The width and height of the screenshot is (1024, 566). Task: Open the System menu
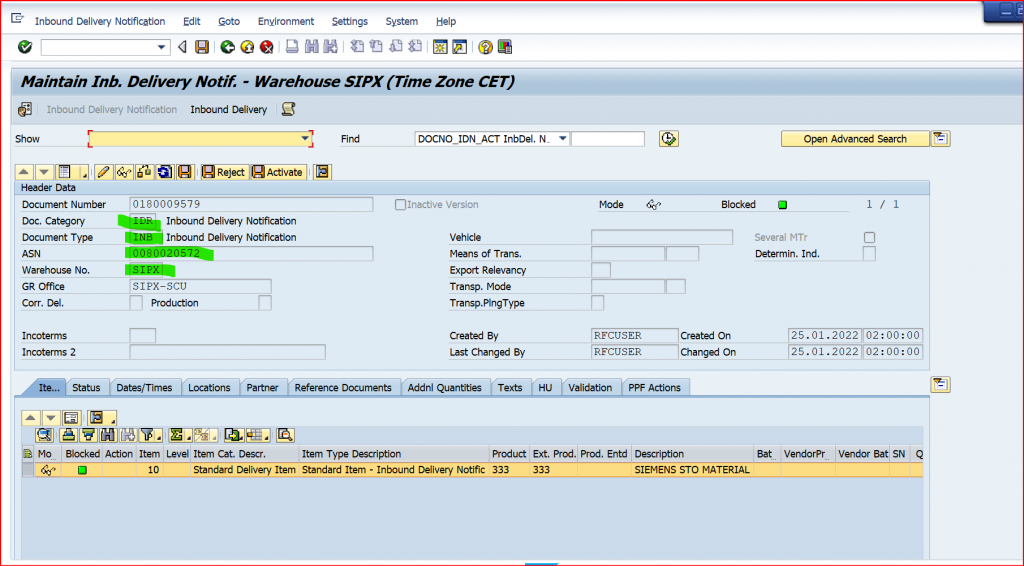pyautogui.click(x=402, y=22)
